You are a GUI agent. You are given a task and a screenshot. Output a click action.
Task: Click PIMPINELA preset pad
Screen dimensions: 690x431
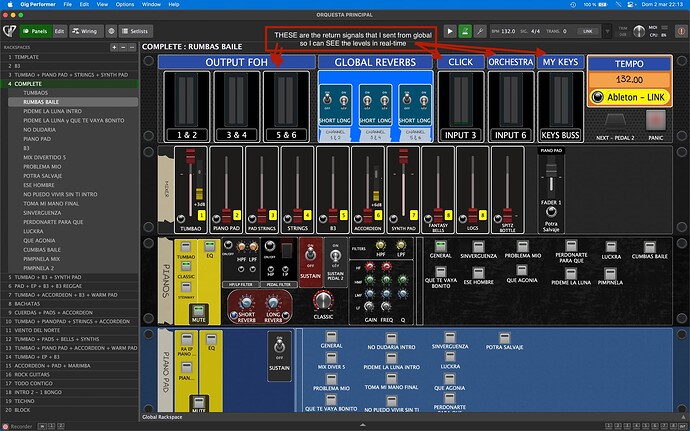point(610,273)
